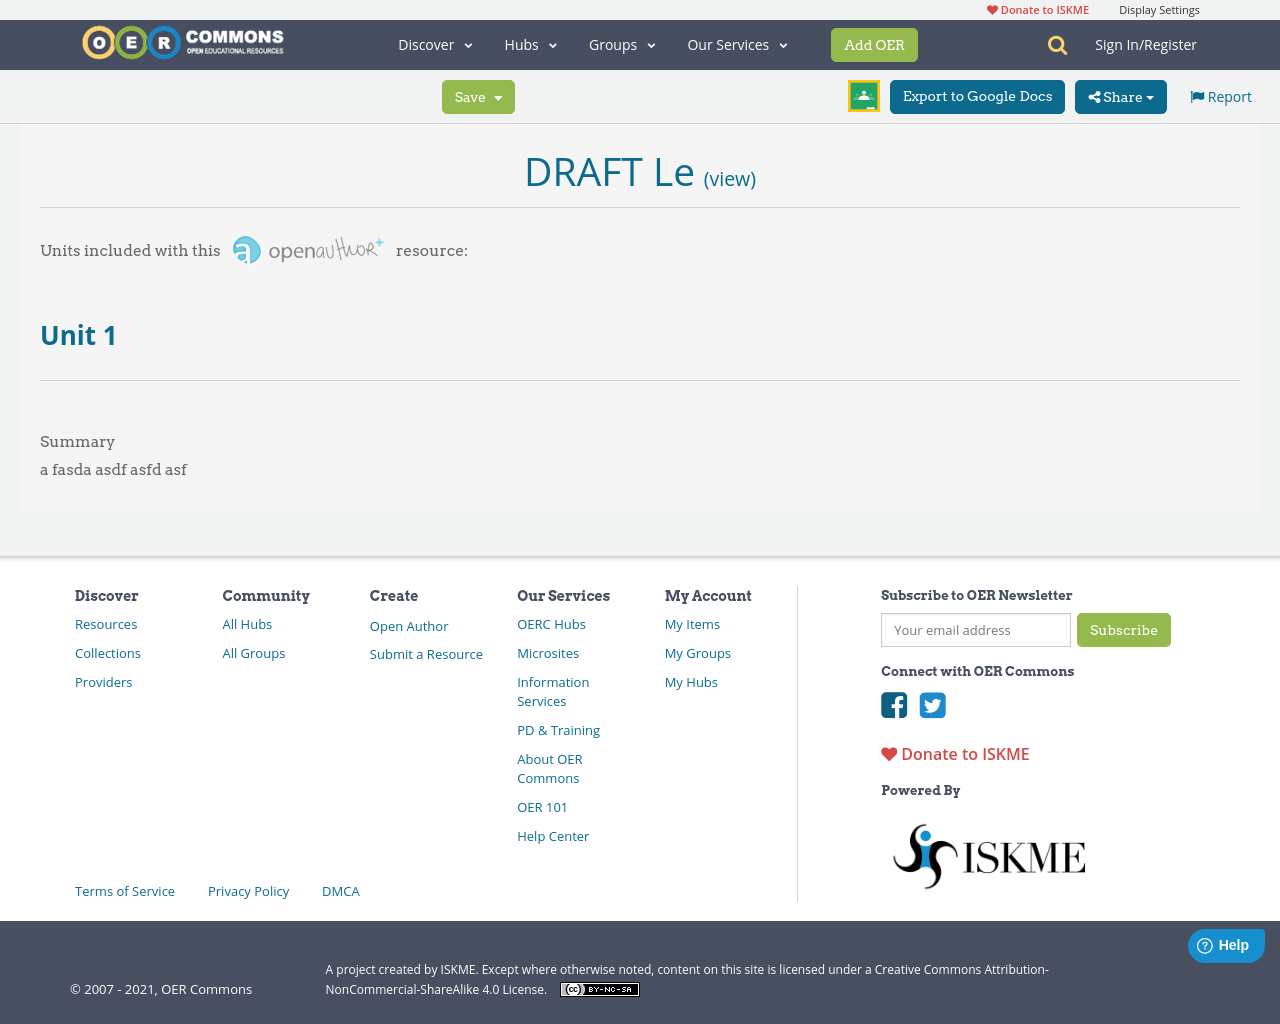Open the Help widget
The width and height of the screenshot is (1280, 1024).
tap(1225, 944)
